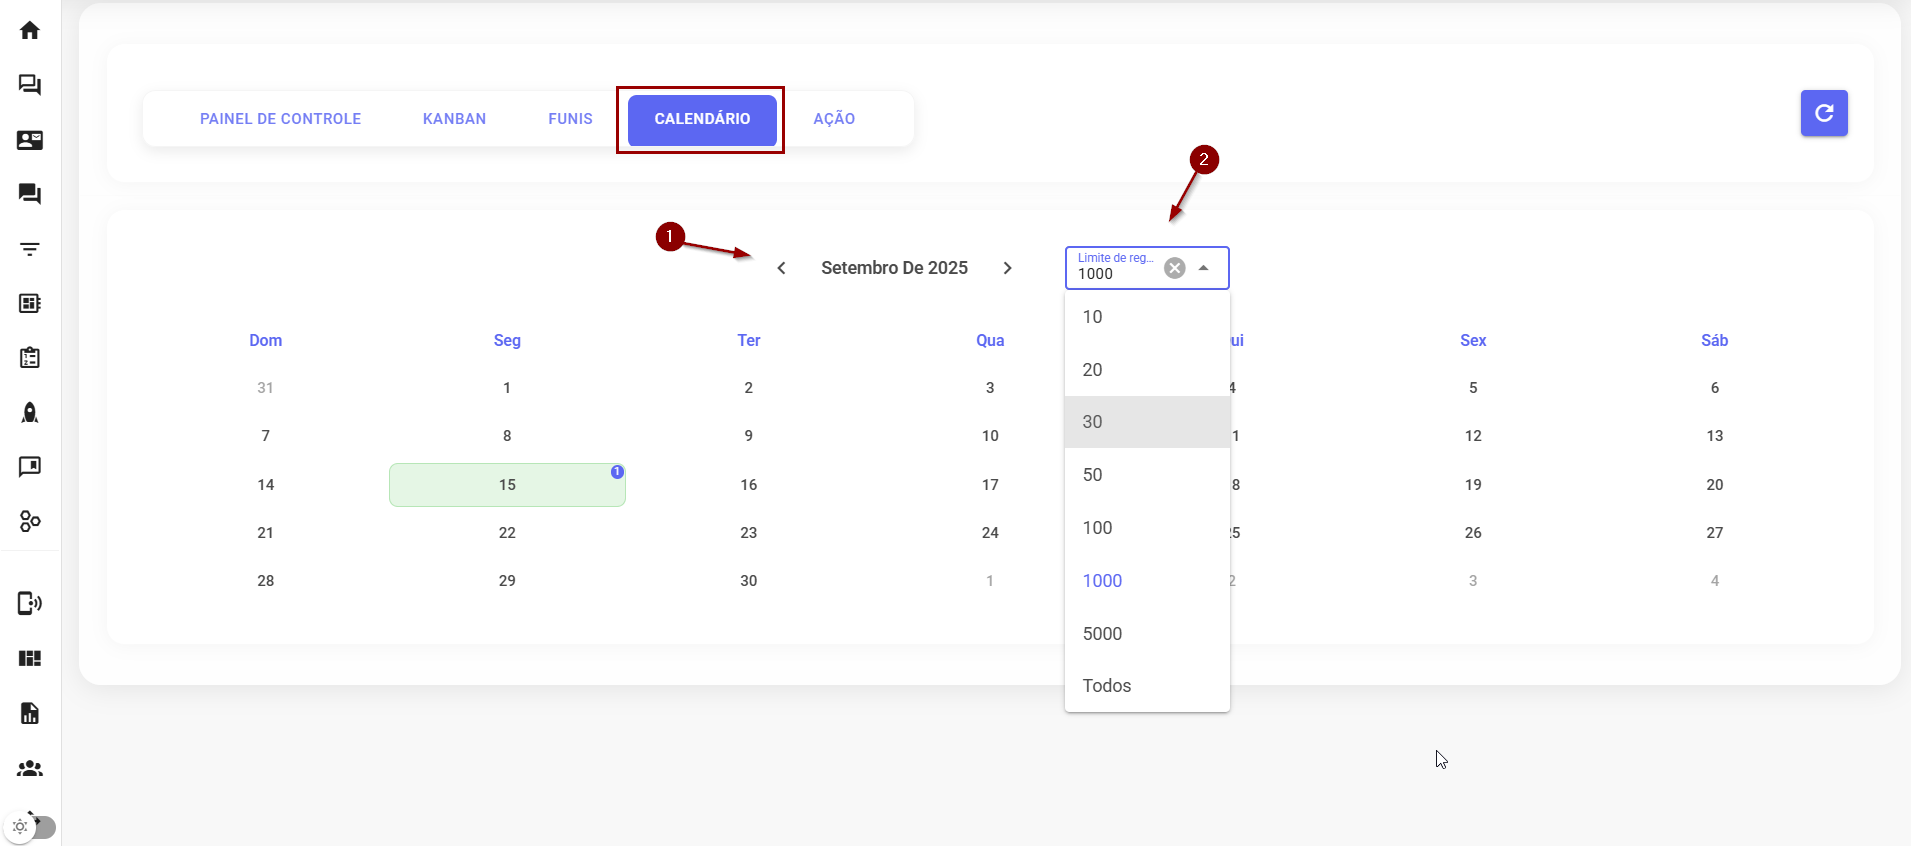1911x846 pixels.
Task: Open the report chart file icon
Action: click(30, 713)
